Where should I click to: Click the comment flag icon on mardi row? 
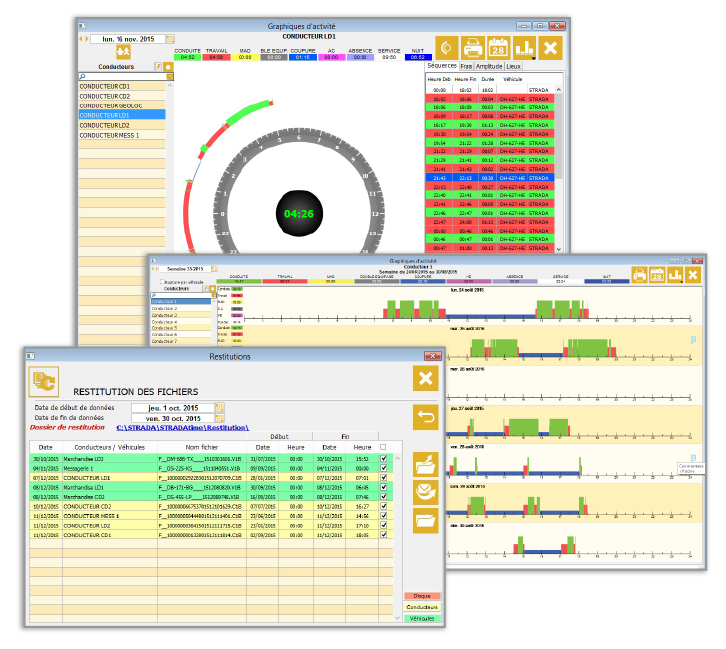693,340
